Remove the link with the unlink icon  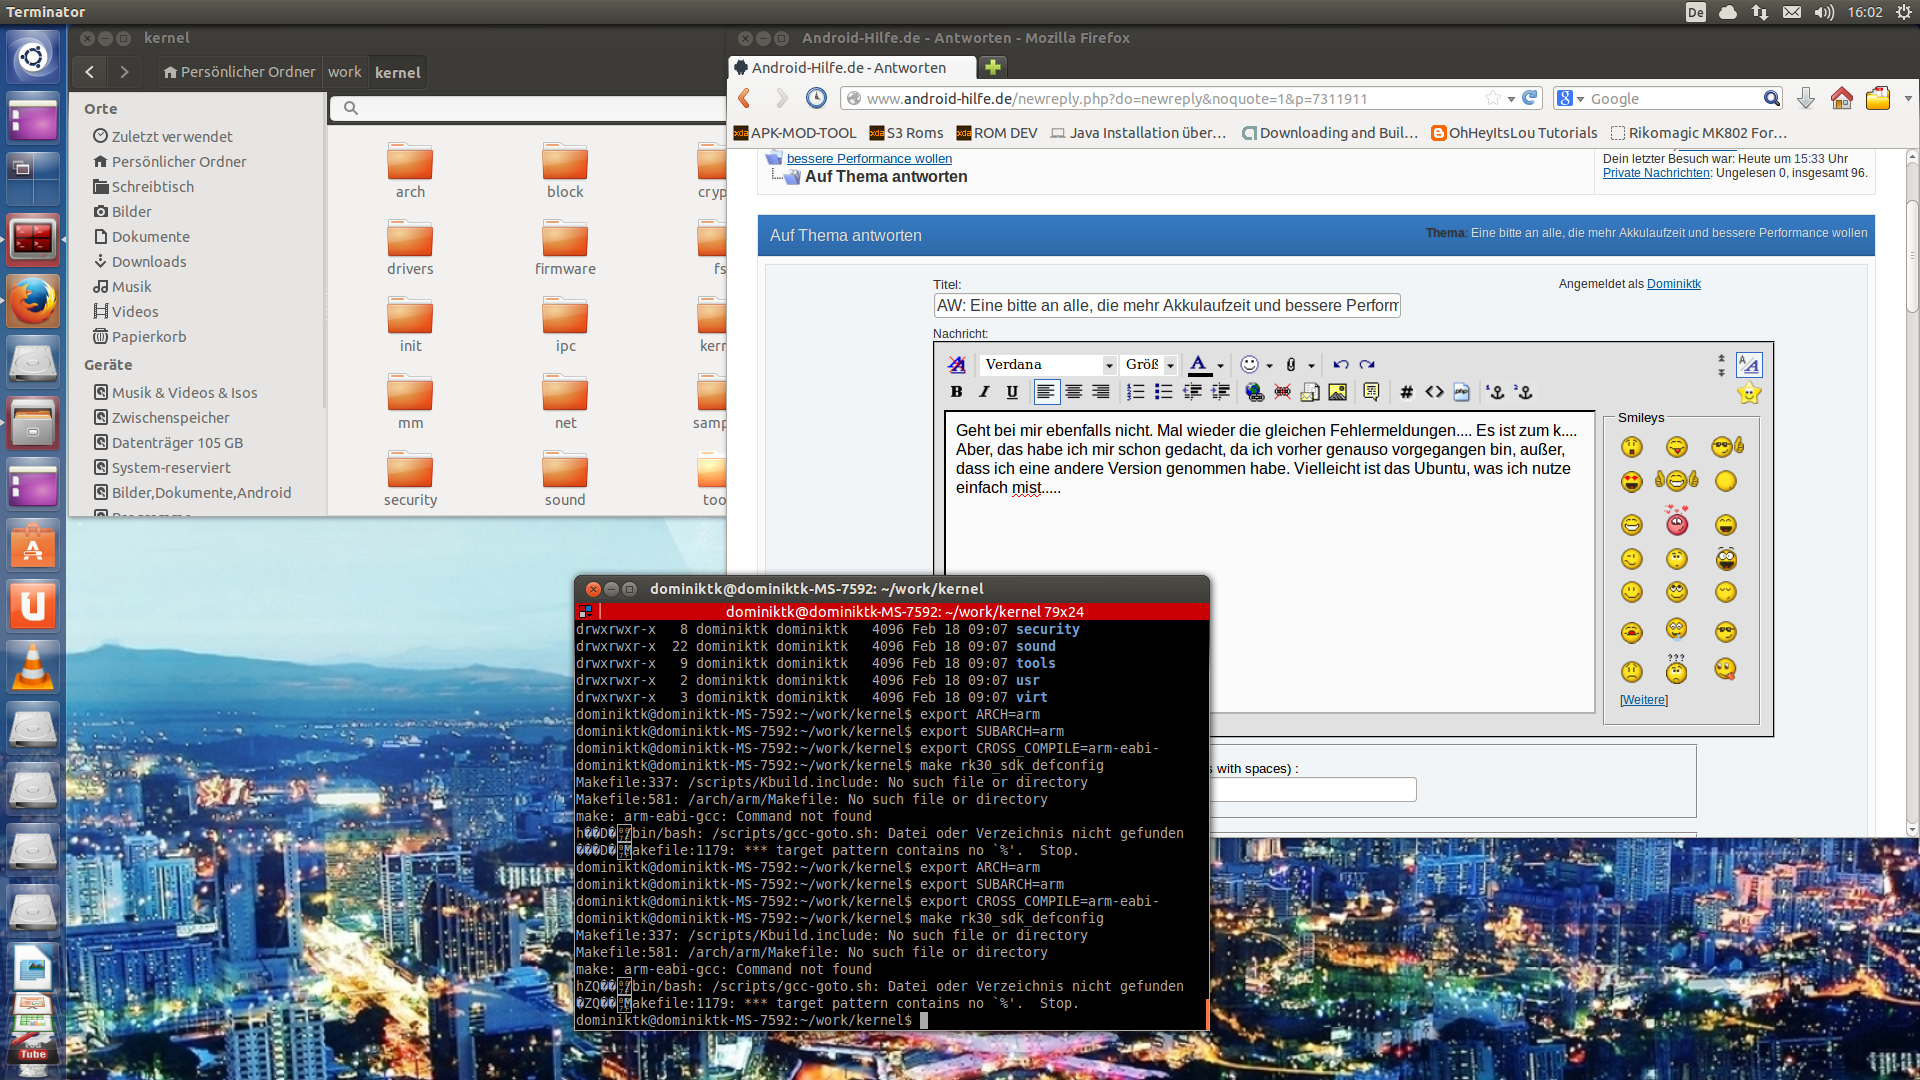1282,392
